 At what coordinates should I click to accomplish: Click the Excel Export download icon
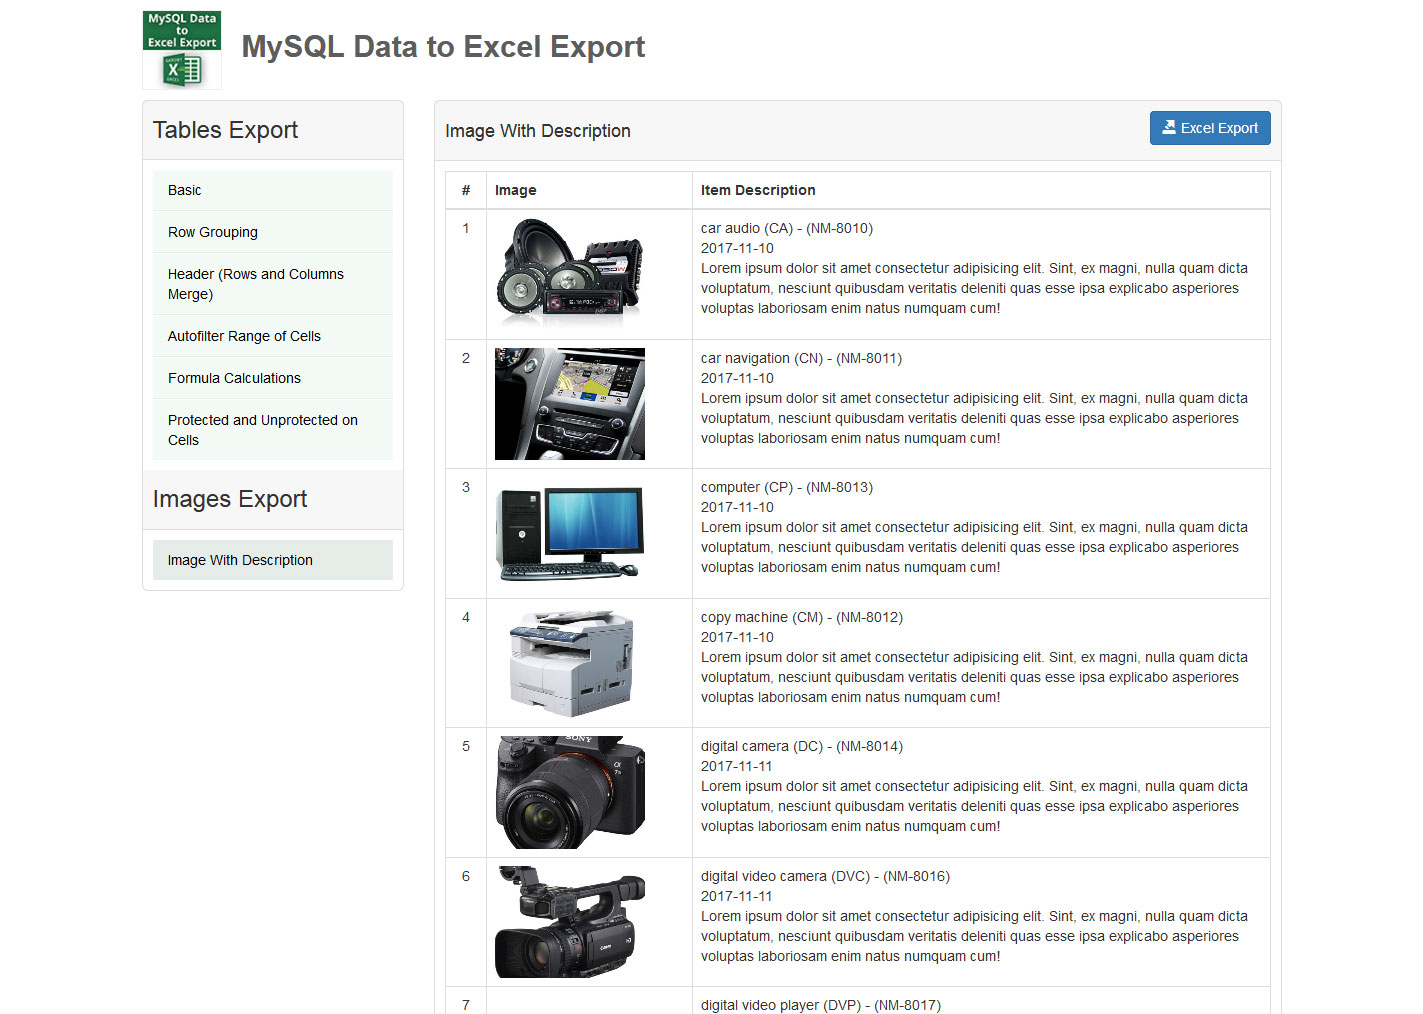pos(1169,127)
